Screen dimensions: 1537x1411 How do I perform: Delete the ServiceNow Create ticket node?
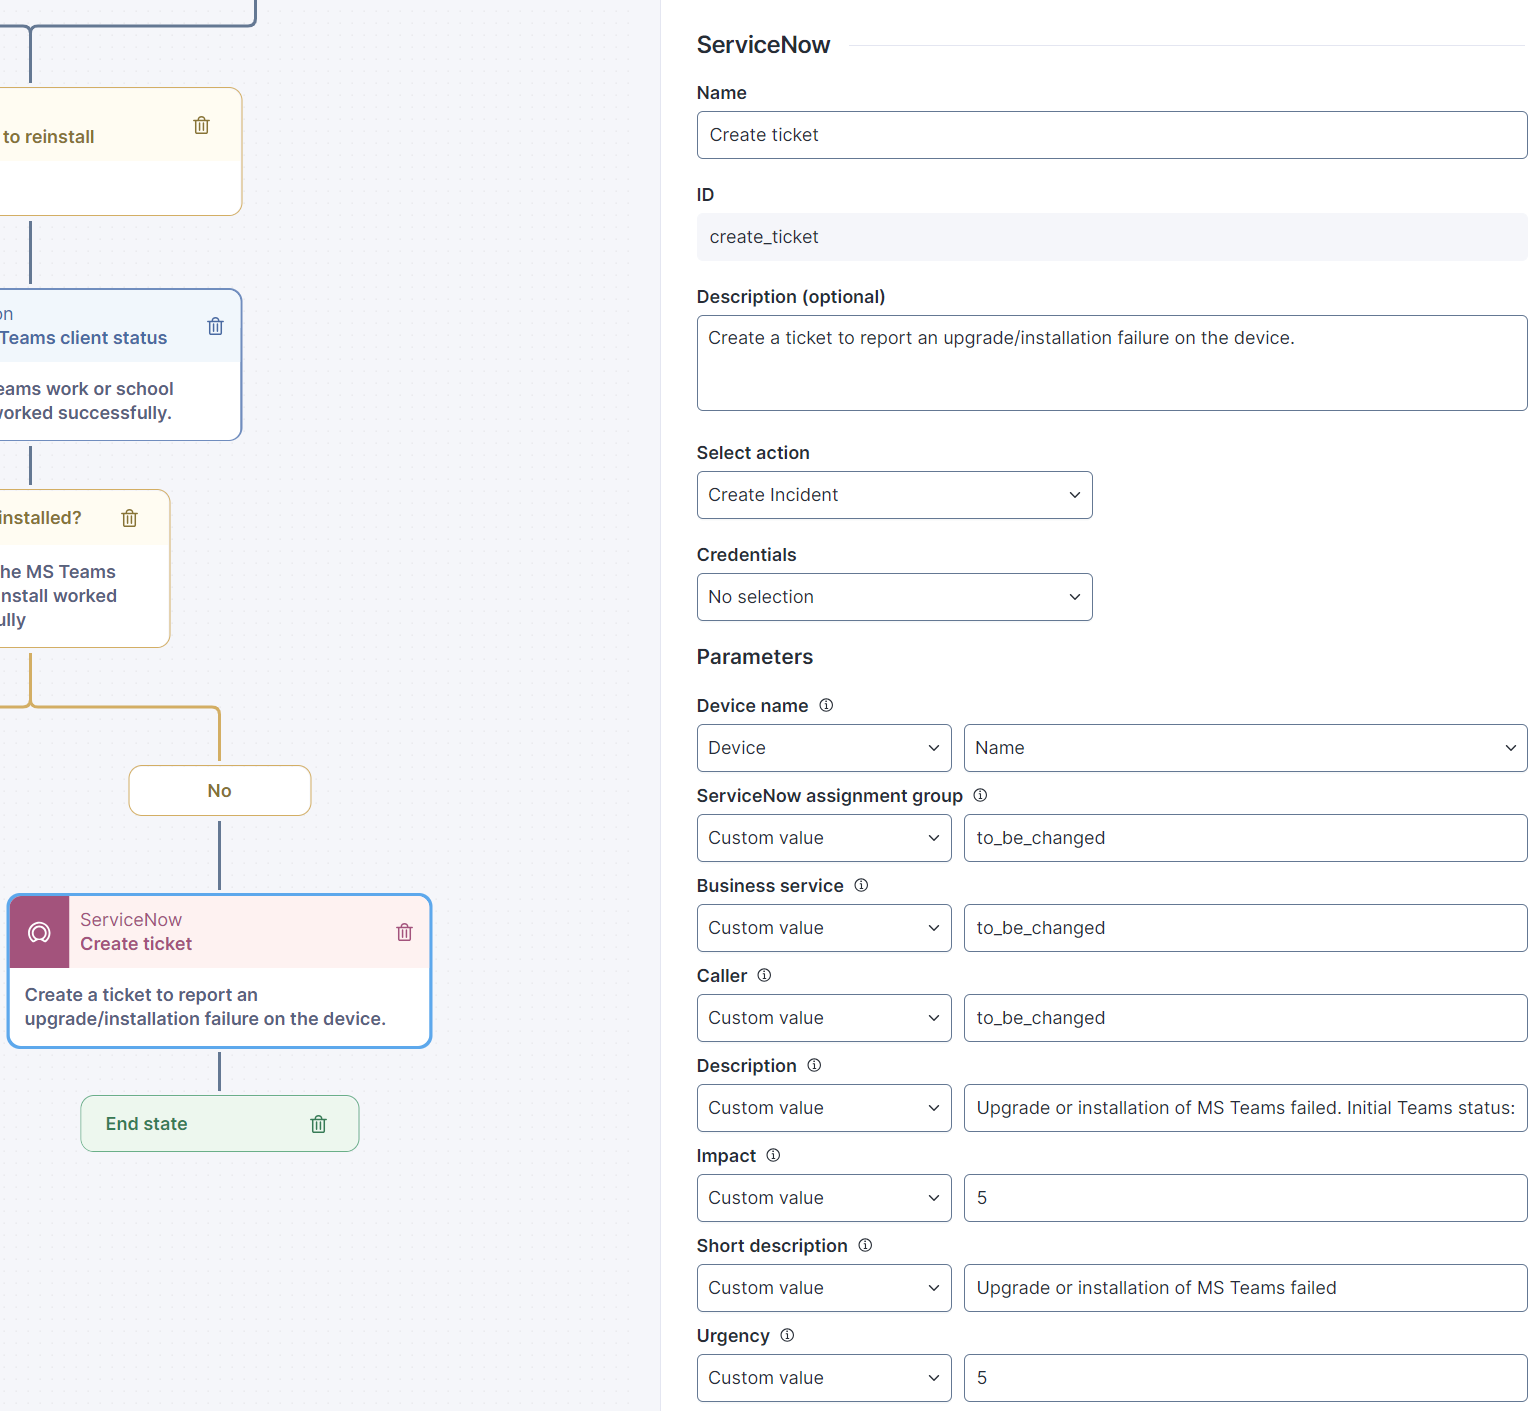click(x=404, y=932)
